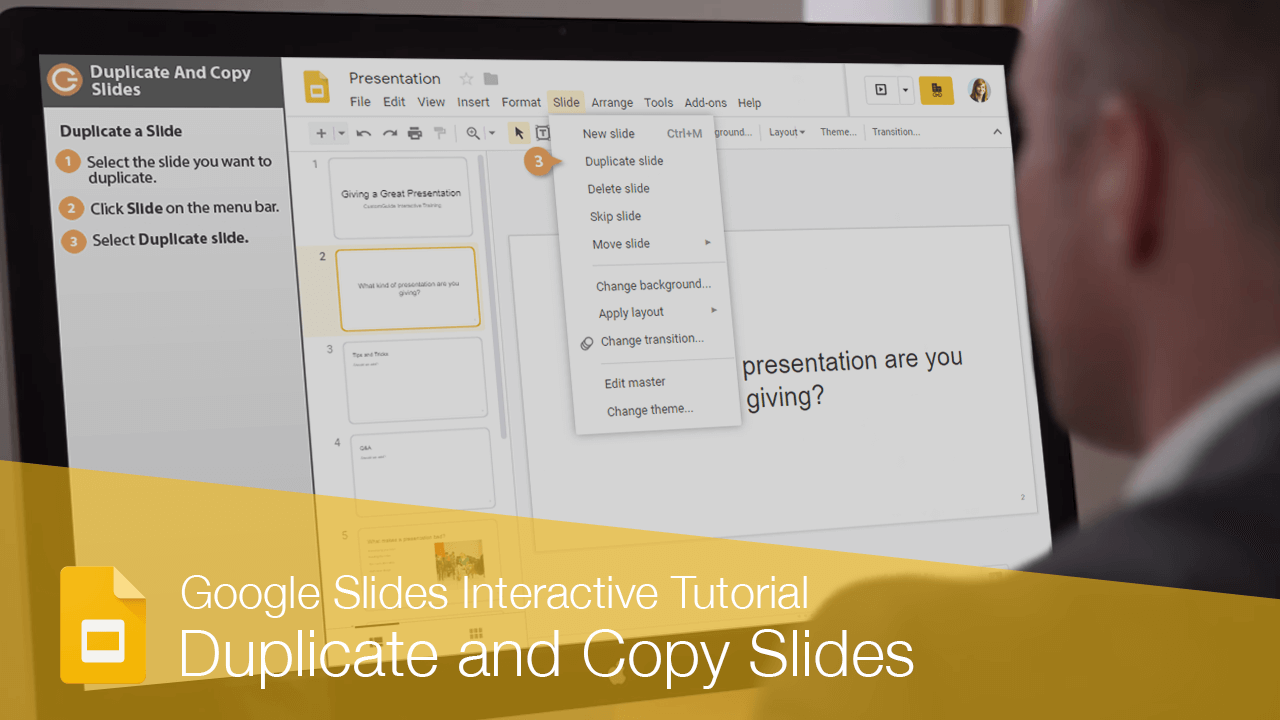Select Duplicate slide from the menu
Image resolution: width=1280 pixels, height=720 pixels.
pos(623,160)
